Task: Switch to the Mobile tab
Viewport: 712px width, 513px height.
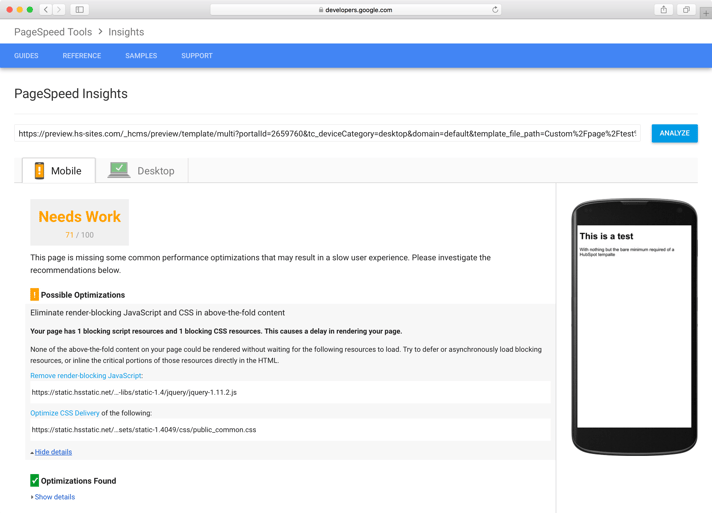Action: click(59, 171)
